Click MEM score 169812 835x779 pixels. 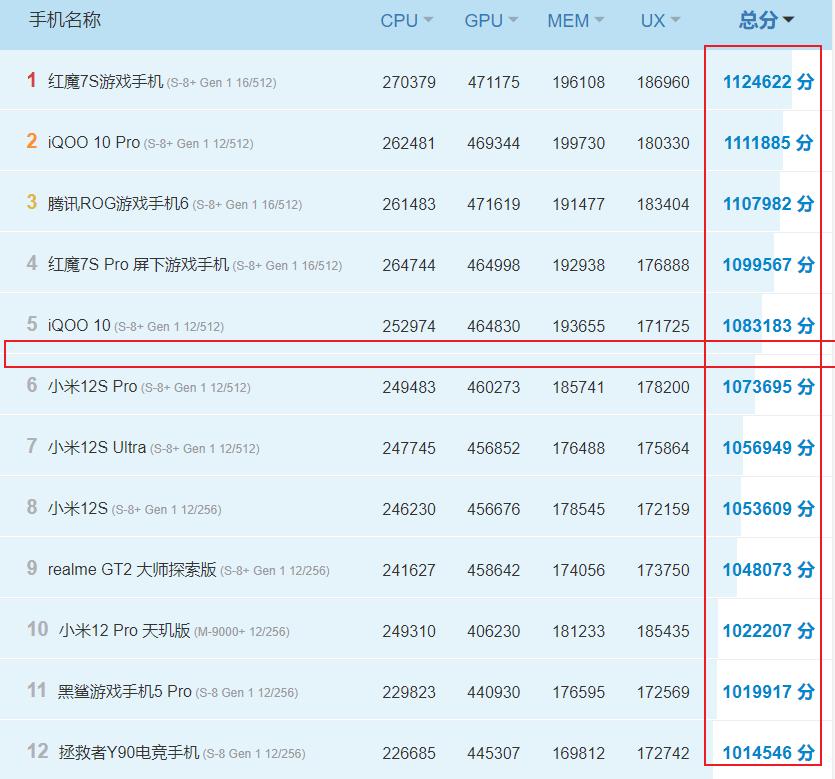[578, 753]
